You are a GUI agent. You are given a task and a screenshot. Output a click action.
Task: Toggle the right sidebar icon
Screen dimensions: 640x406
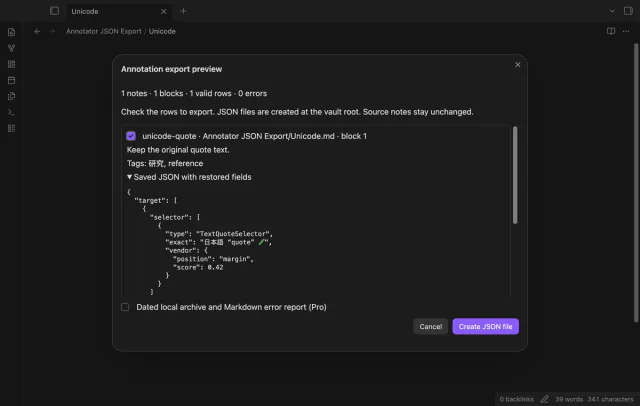click(628, 11)
